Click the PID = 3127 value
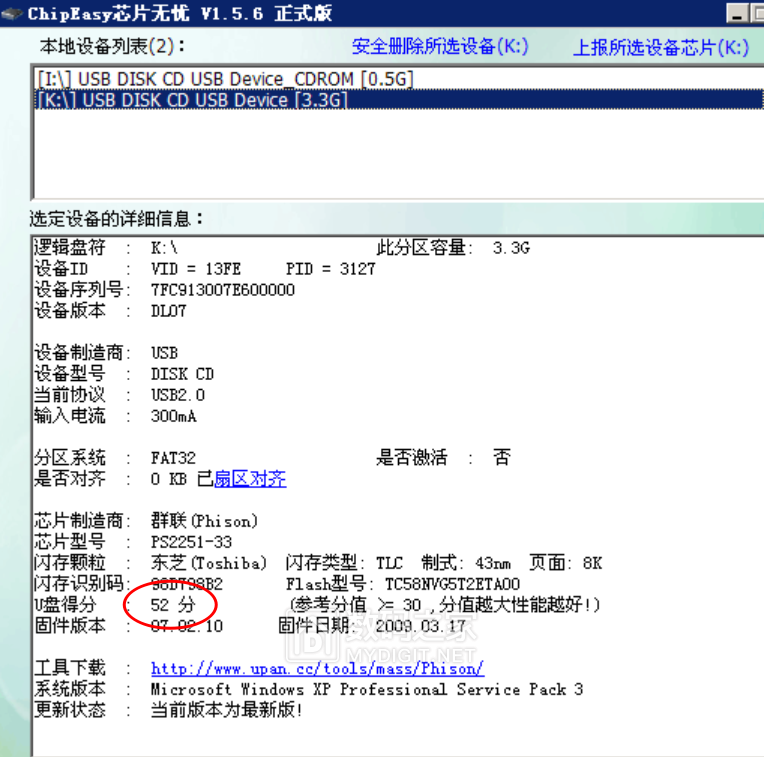Viewport: 765px width, 757px height. 330,269
